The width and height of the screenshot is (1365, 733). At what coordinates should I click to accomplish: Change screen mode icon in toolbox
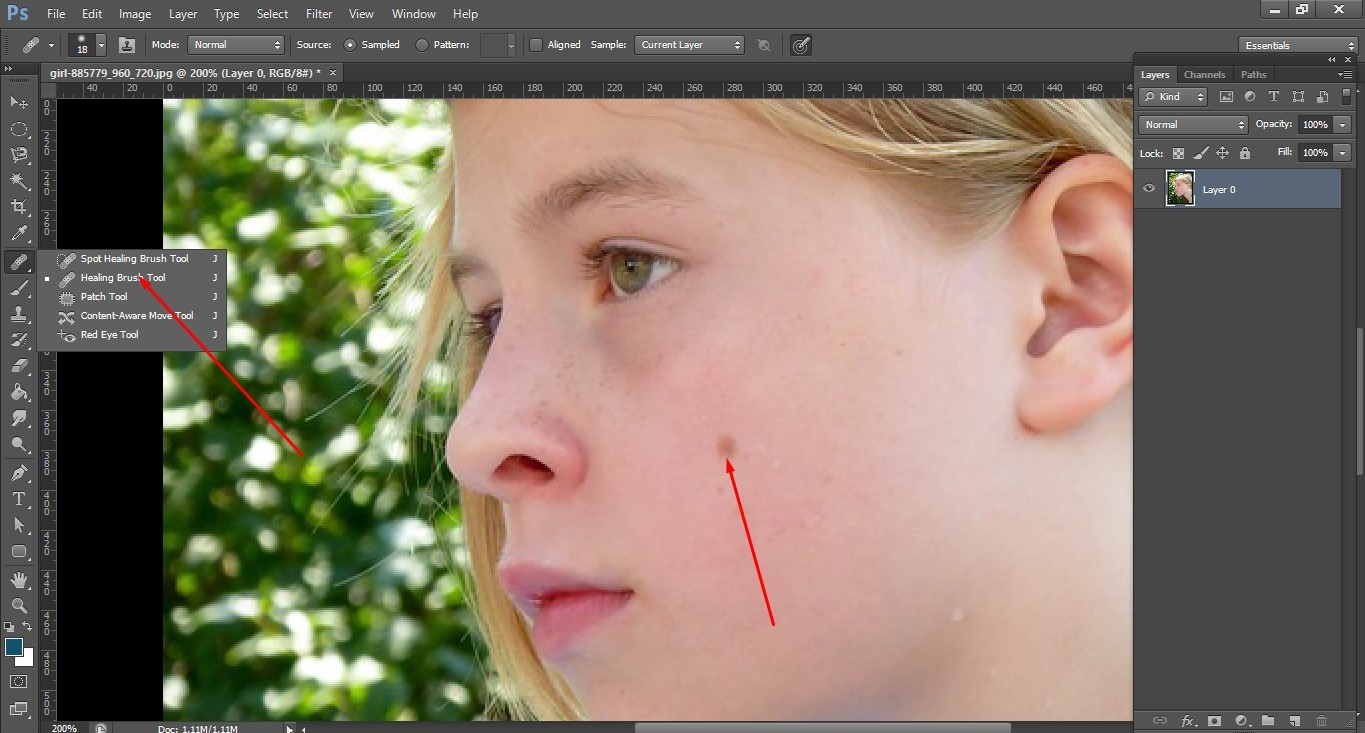pos(19,709)
